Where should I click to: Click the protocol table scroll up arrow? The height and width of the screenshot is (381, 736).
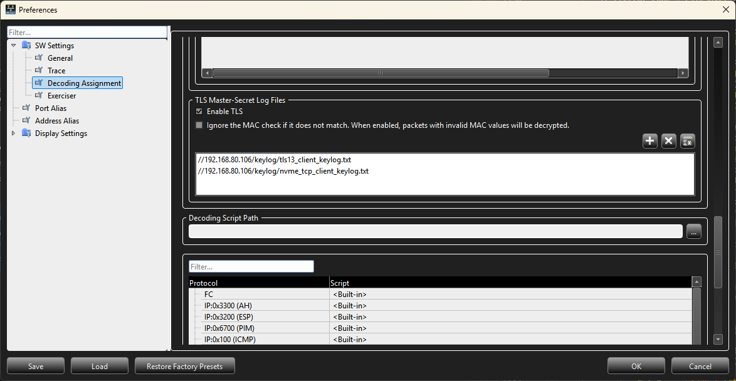tap(697, 282)
